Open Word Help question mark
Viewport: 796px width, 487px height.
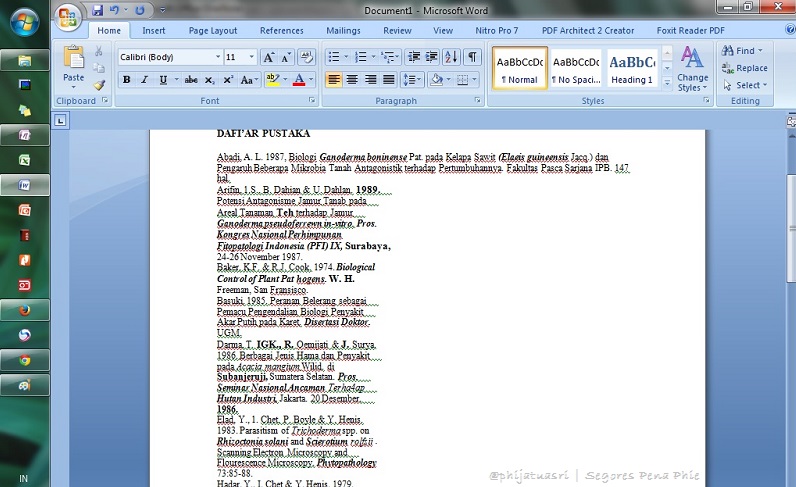tap(791, 30)
